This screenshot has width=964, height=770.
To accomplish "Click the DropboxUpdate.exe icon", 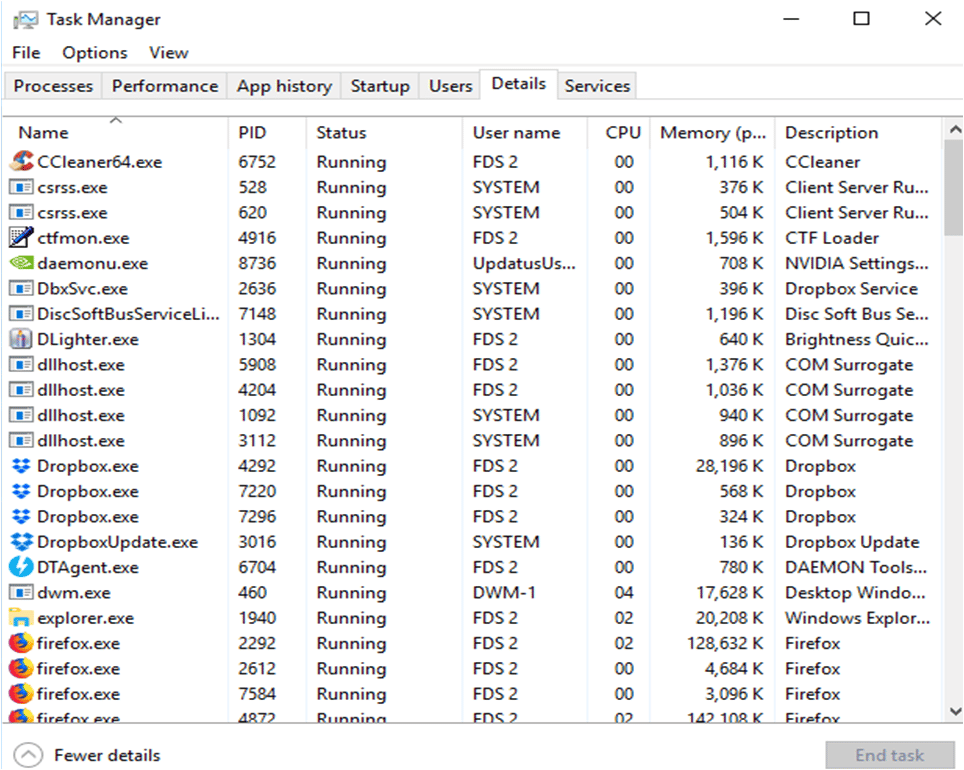I will tap(22, 542).
